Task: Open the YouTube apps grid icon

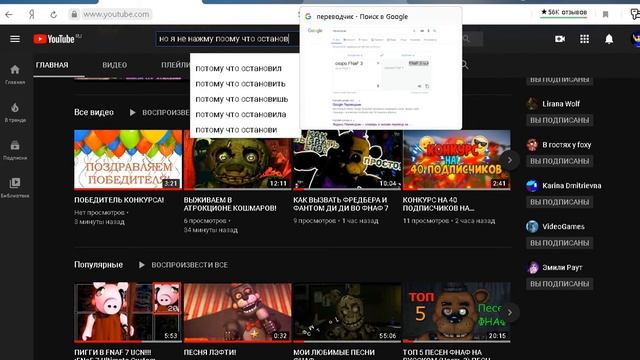Action: tap(584, 39)
